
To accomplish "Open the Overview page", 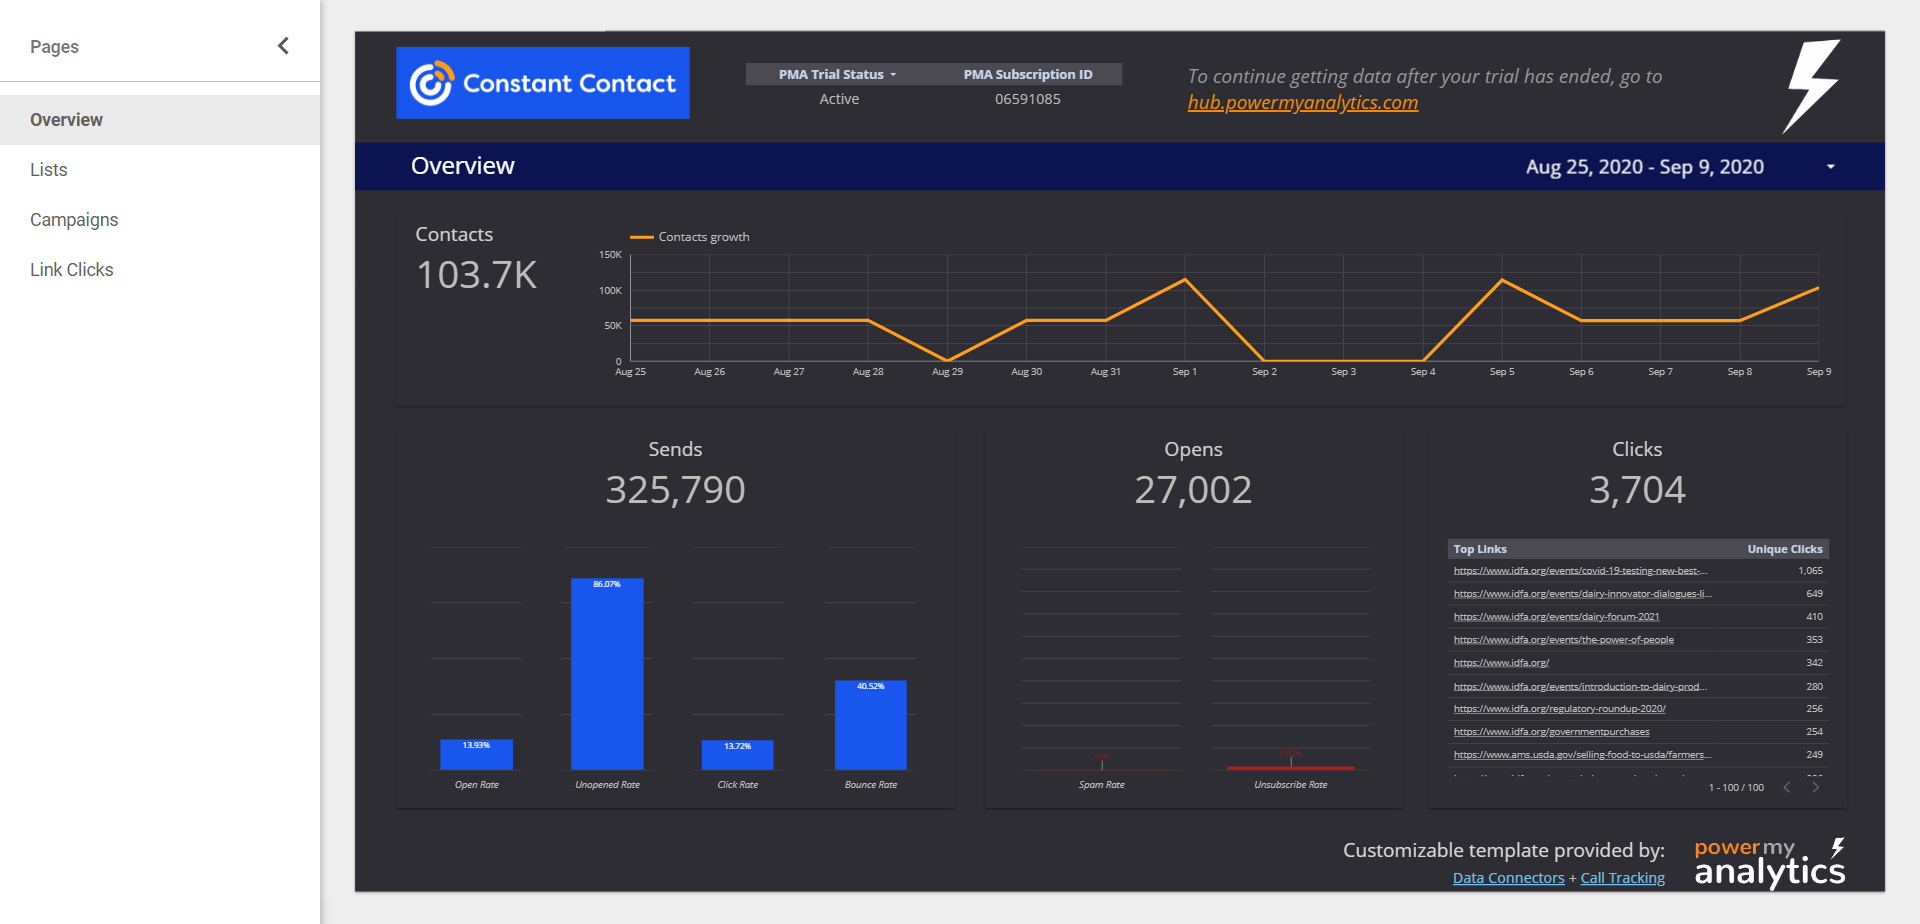I will coord(160,120).
